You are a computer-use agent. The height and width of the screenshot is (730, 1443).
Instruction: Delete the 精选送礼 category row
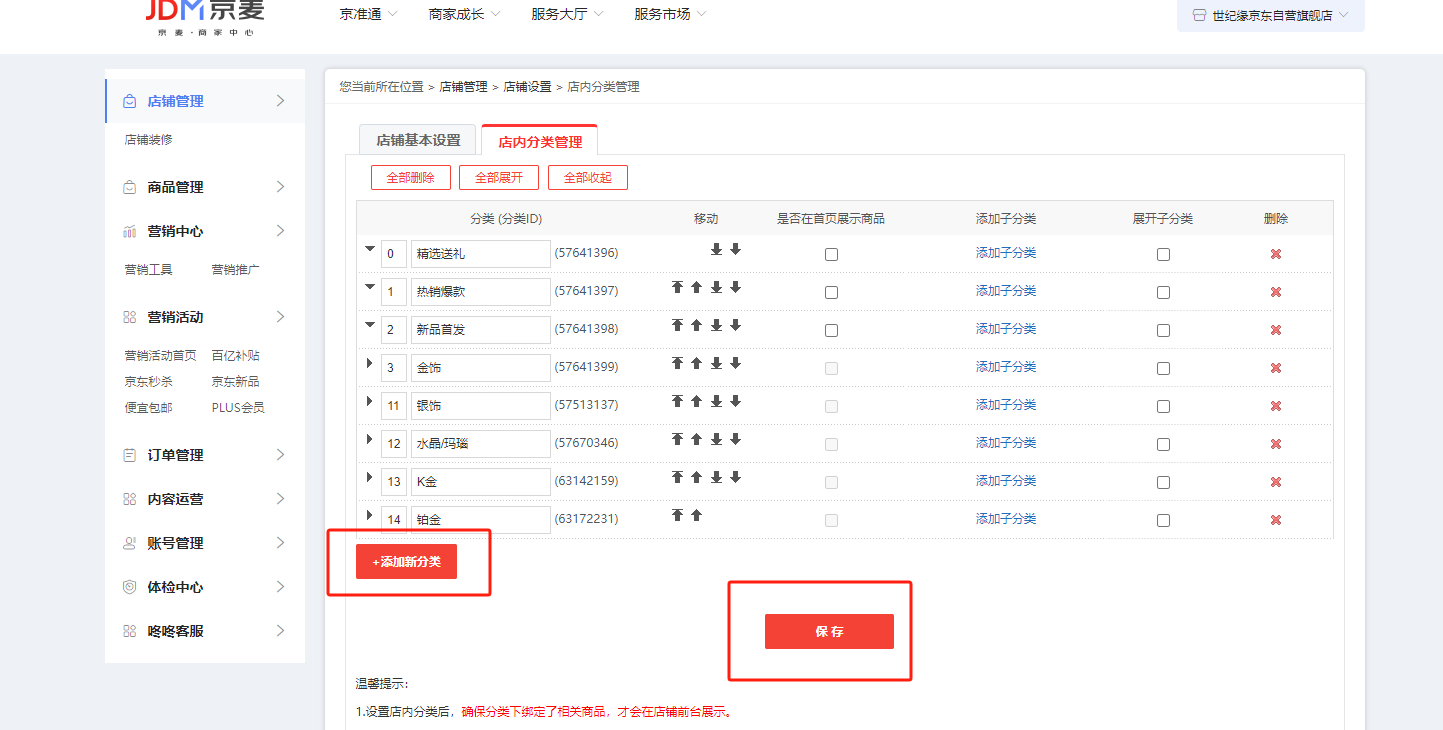tap(1275, 254)
